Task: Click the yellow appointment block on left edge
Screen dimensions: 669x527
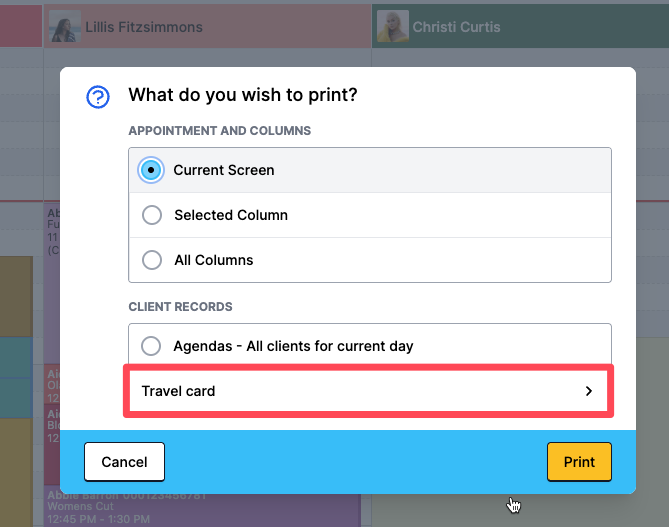Action: [16, 295]
